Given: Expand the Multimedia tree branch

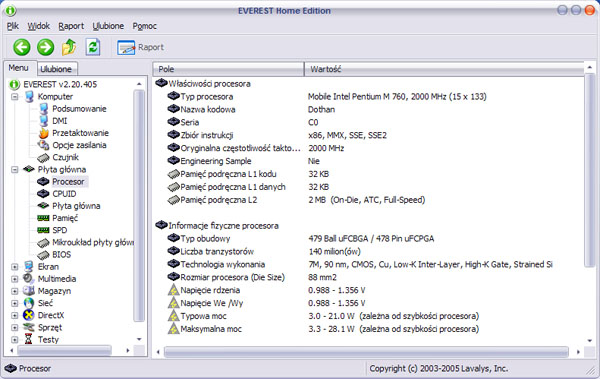Looking at the screenshot, I should click(x=15, y=279).
